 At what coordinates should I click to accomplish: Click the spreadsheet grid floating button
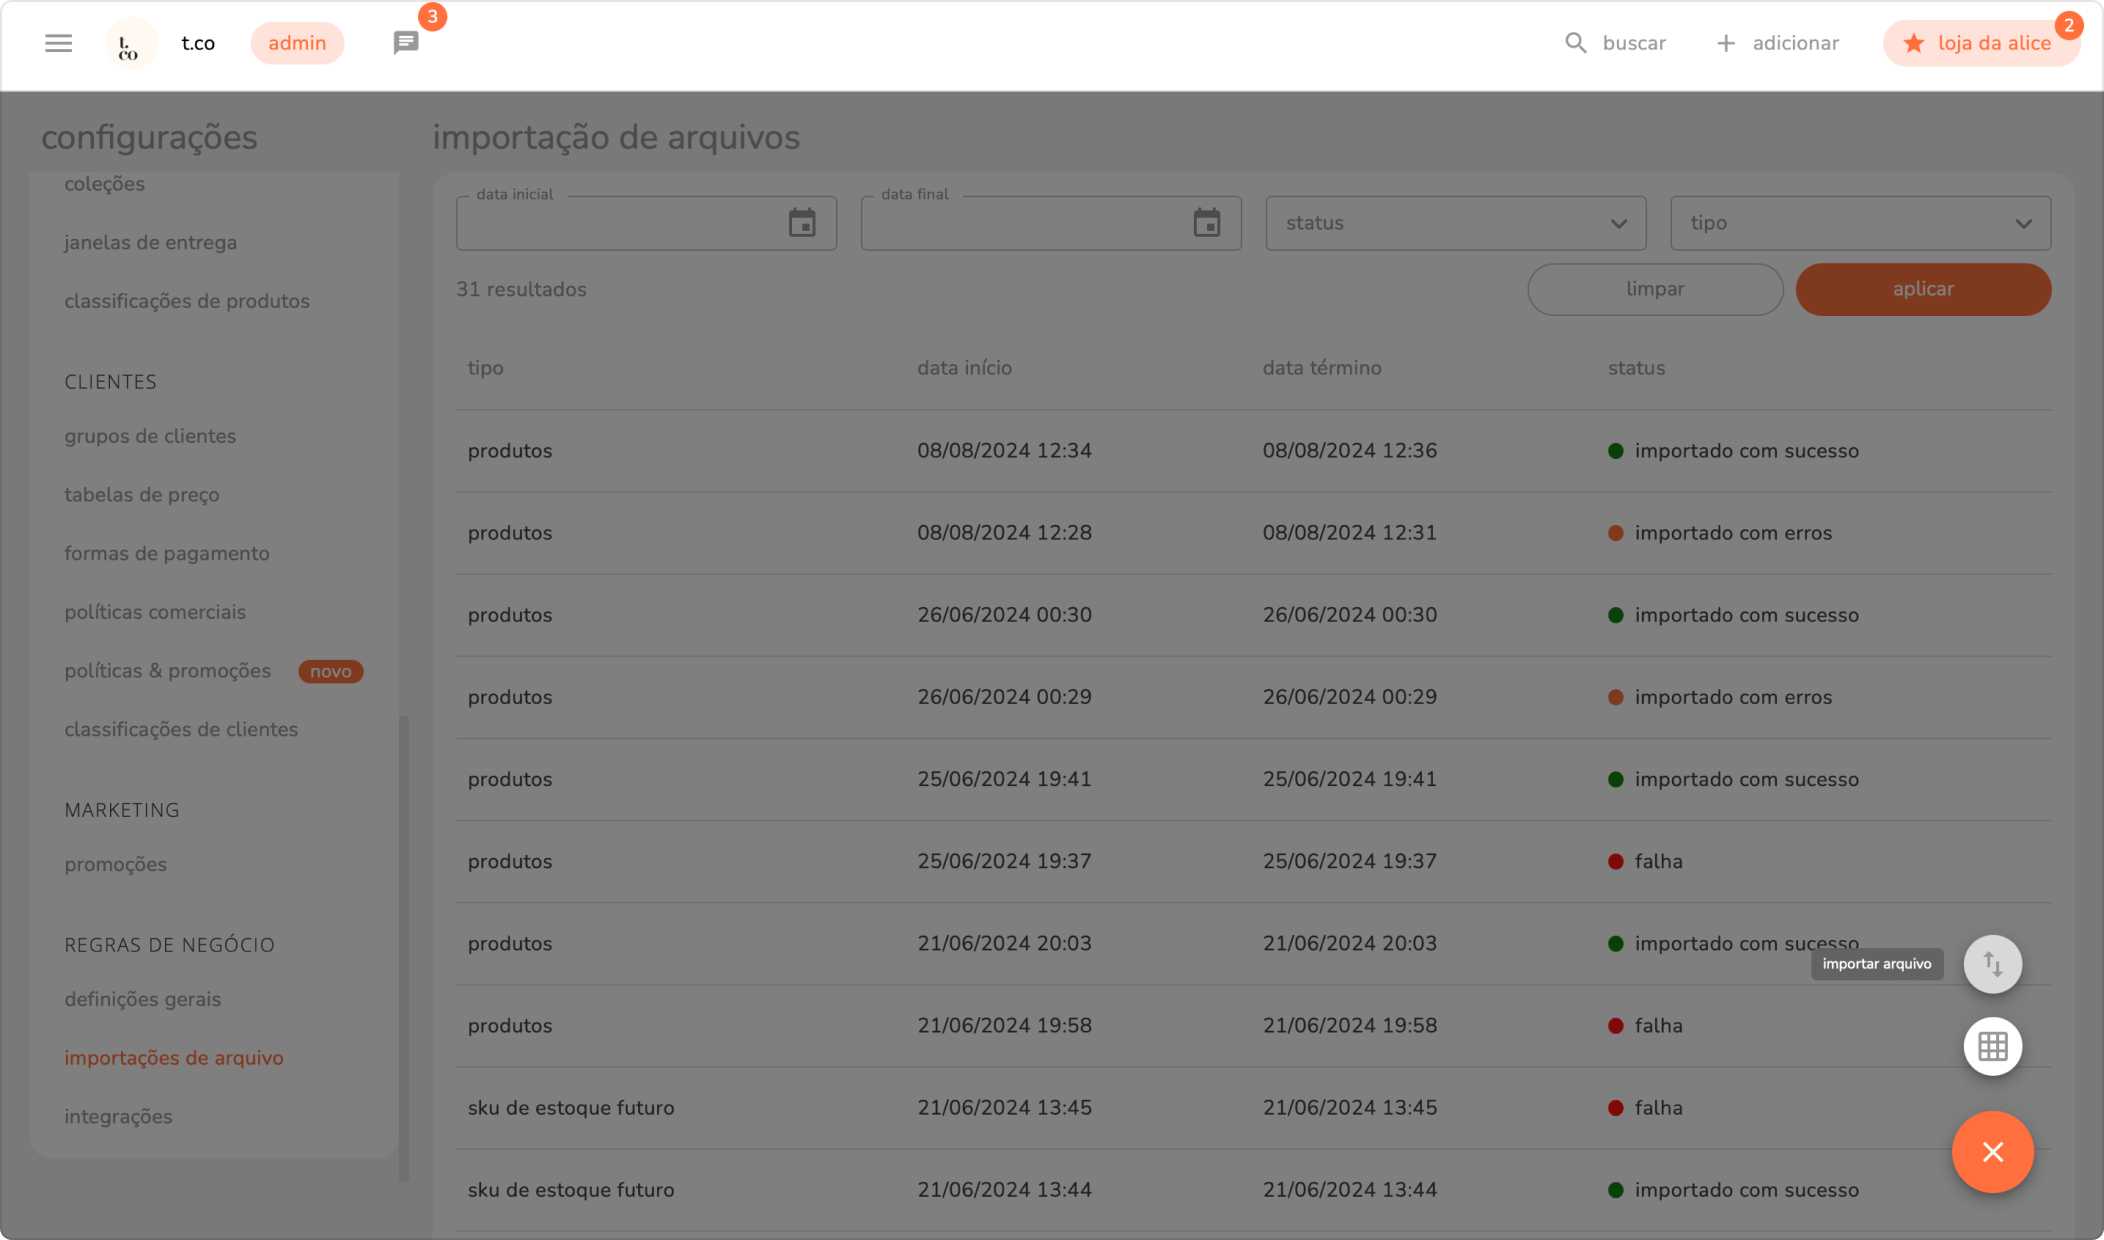coord(1992,1046)
